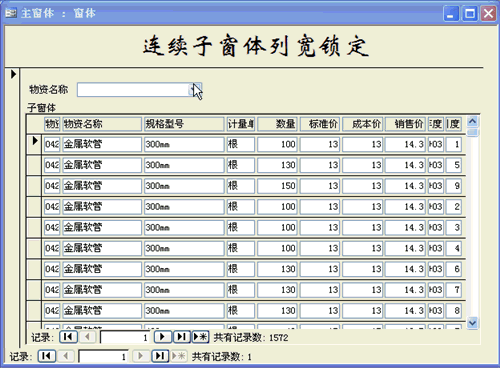The height and width of the screenshot is (368, 500).
Task: Select 300mm cell in row ending 5
Action: pos(184,165)
